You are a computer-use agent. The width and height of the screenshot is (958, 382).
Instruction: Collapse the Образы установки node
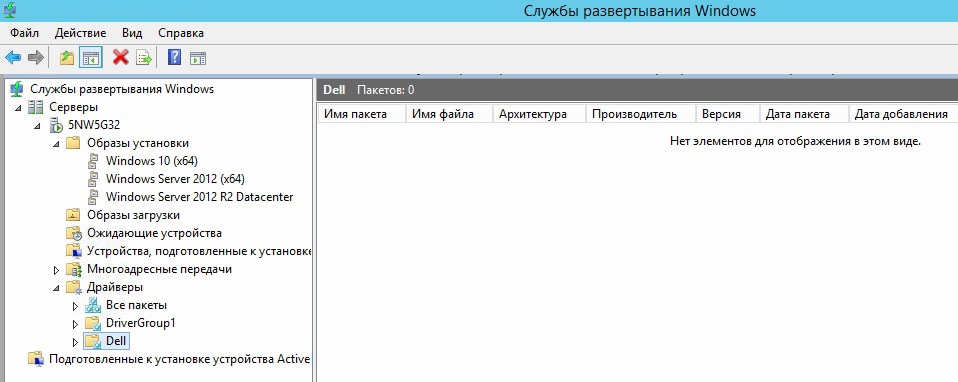point(56,144)
